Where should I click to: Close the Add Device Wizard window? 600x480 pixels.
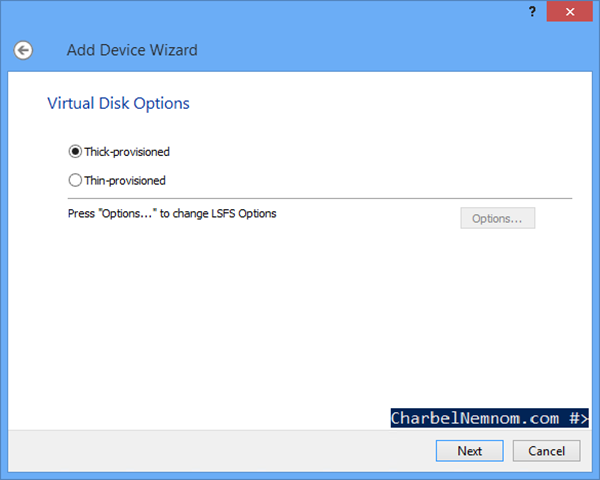coord(569,12)
